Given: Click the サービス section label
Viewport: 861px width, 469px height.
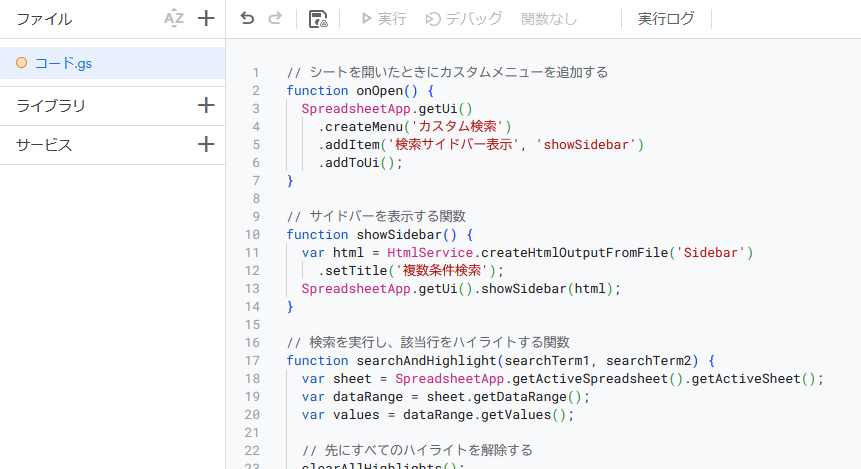Looking at the screenshot, I should click(x=44, y=145).
